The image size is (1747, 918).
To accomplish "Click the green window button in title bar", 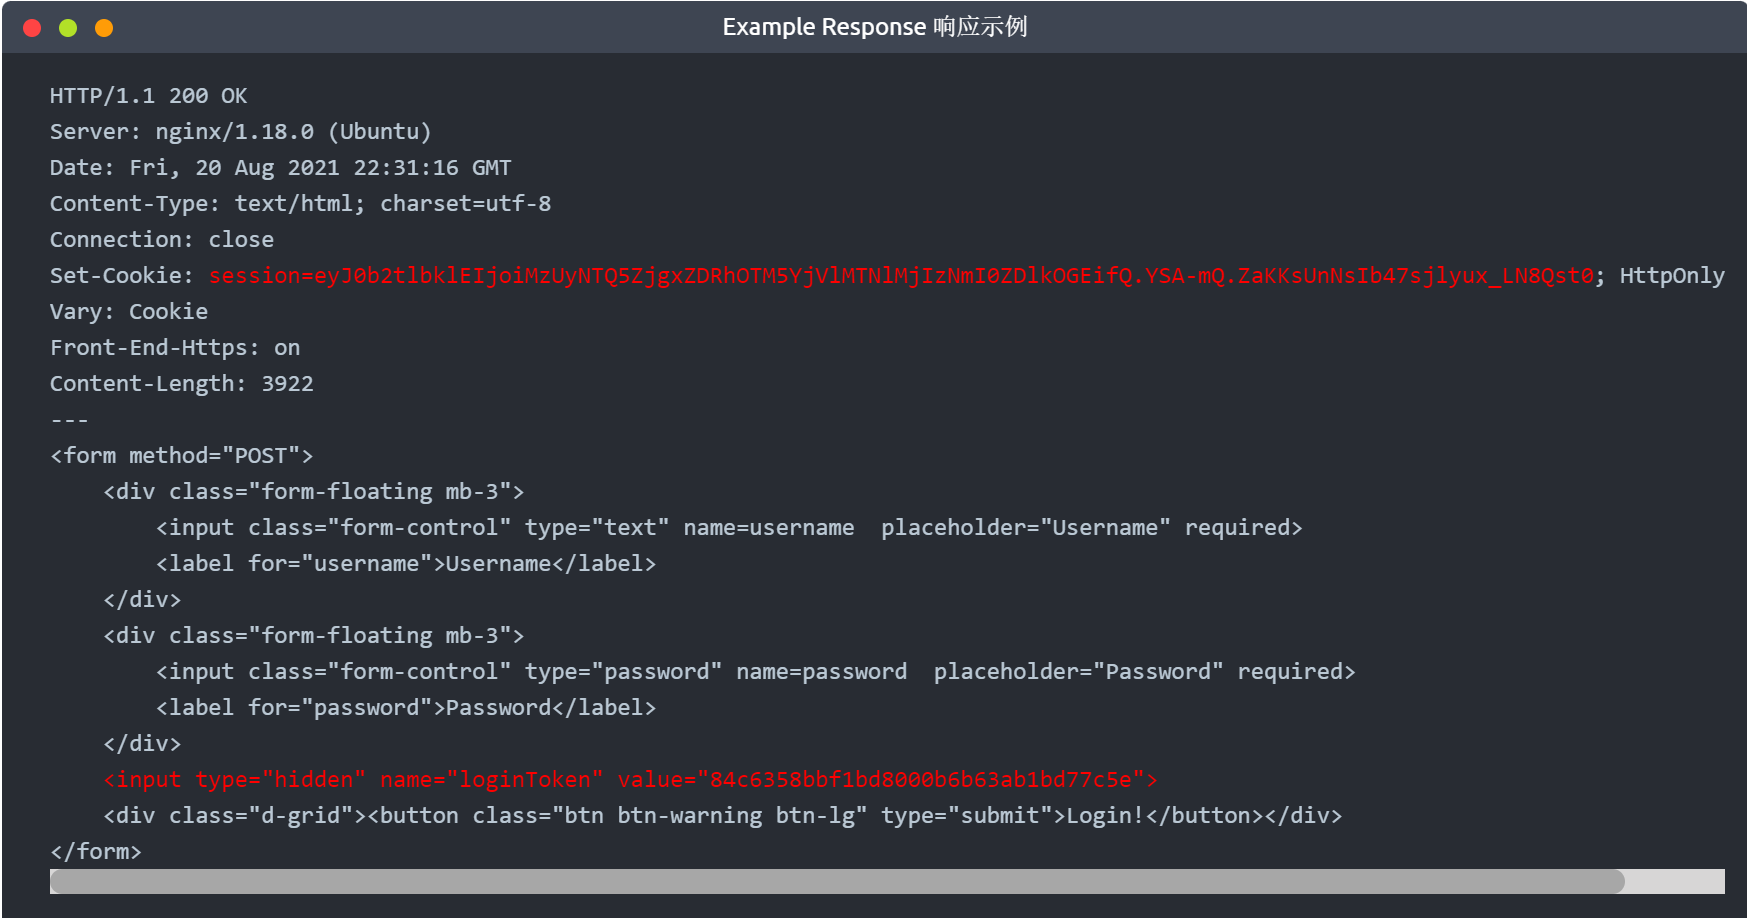I will (68, 28).
